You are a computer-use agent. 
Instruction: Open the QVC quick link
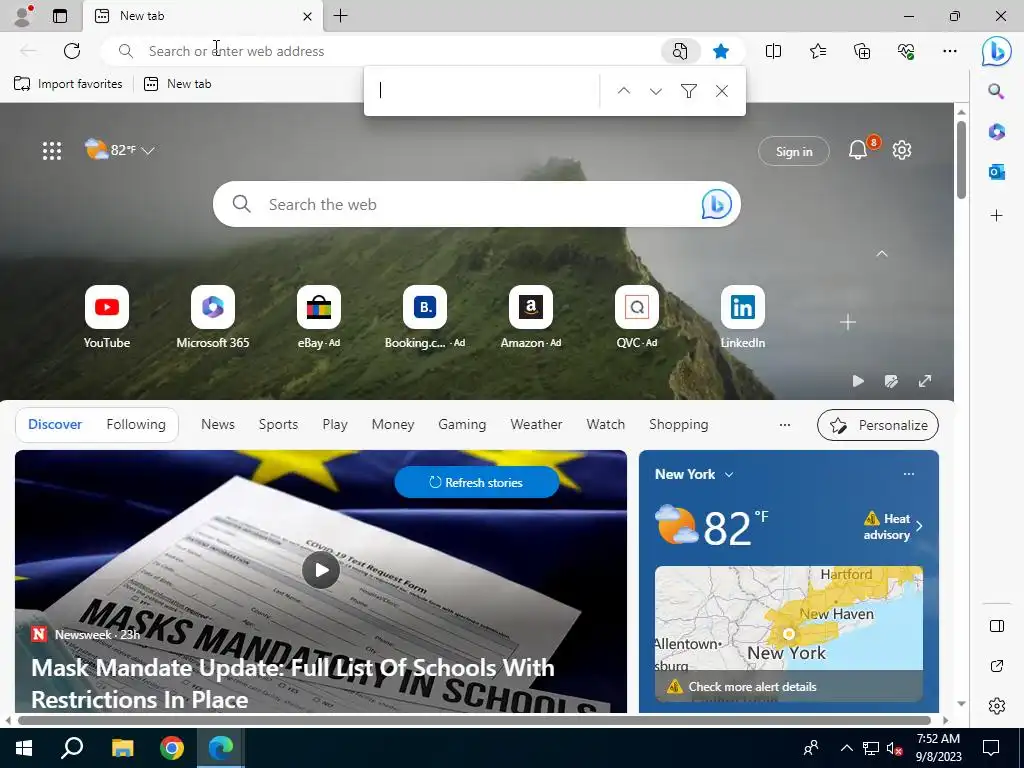pos(637,317)
